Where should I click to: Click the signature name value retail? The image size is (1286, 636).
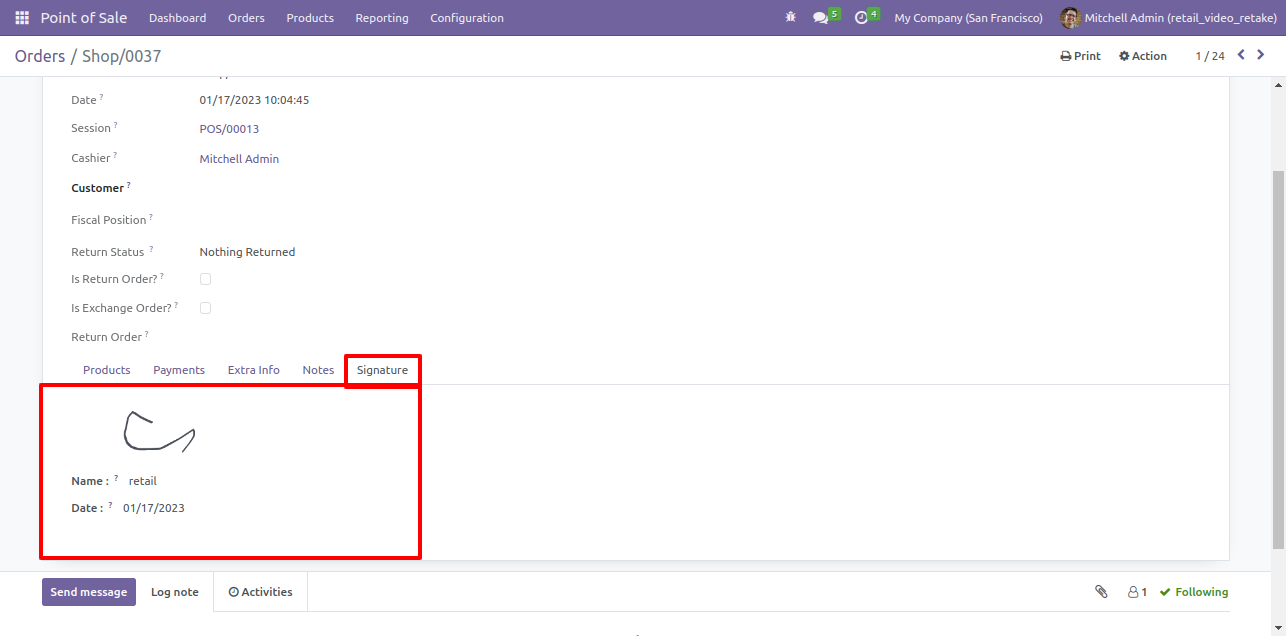point(143,481)
